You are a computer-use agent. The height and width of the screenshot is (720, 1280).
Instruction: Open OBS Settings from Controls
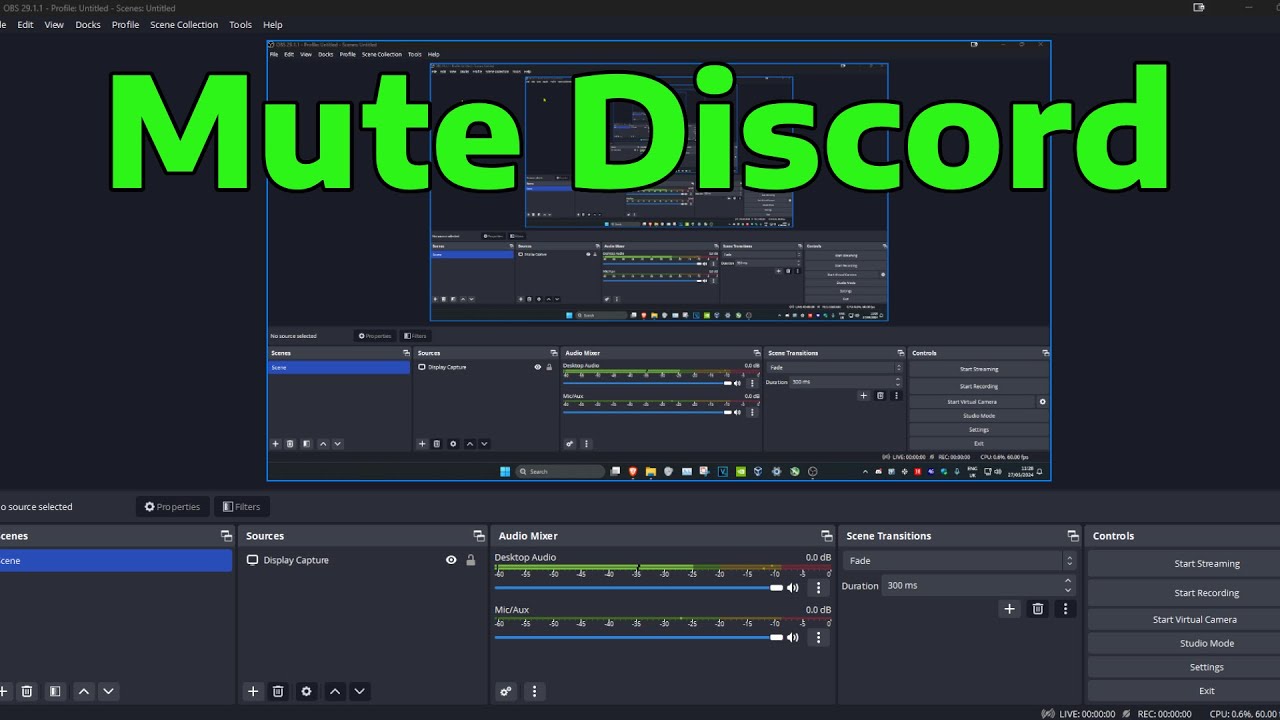click(x=1206, y=667)
